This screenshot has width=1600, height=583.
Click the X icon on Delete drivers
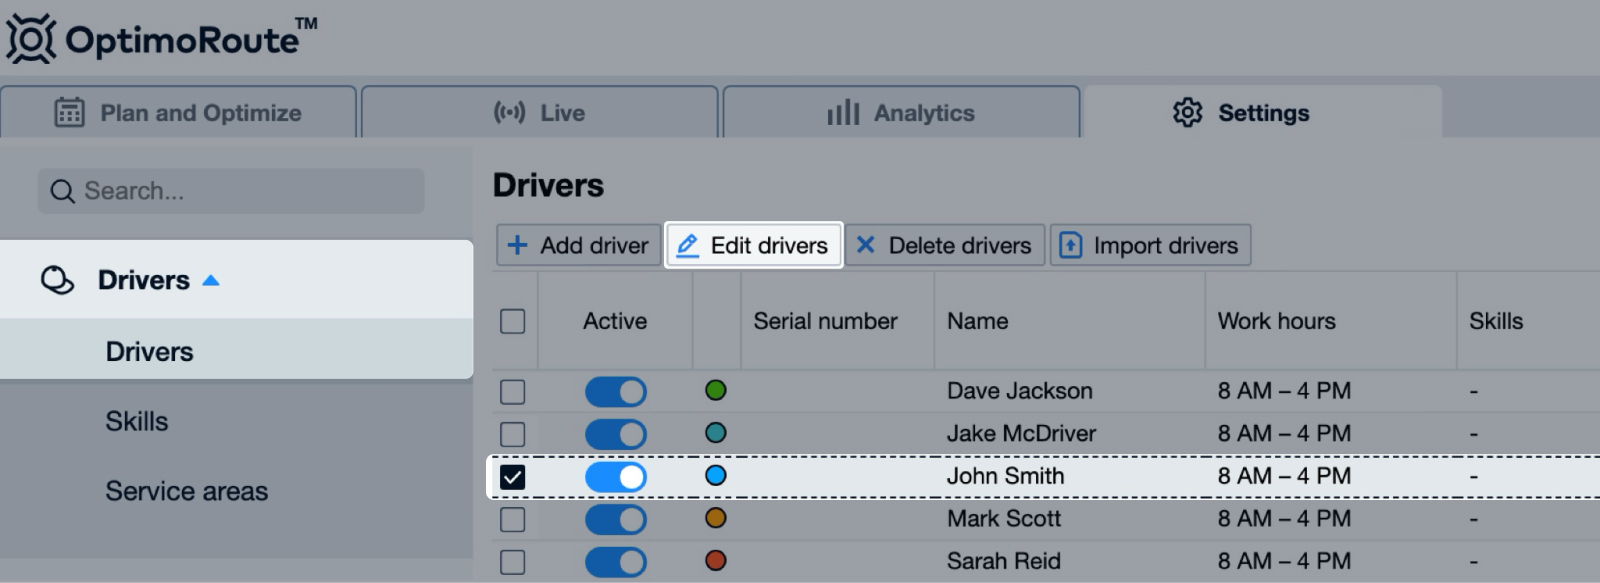(x=866, y=245)
